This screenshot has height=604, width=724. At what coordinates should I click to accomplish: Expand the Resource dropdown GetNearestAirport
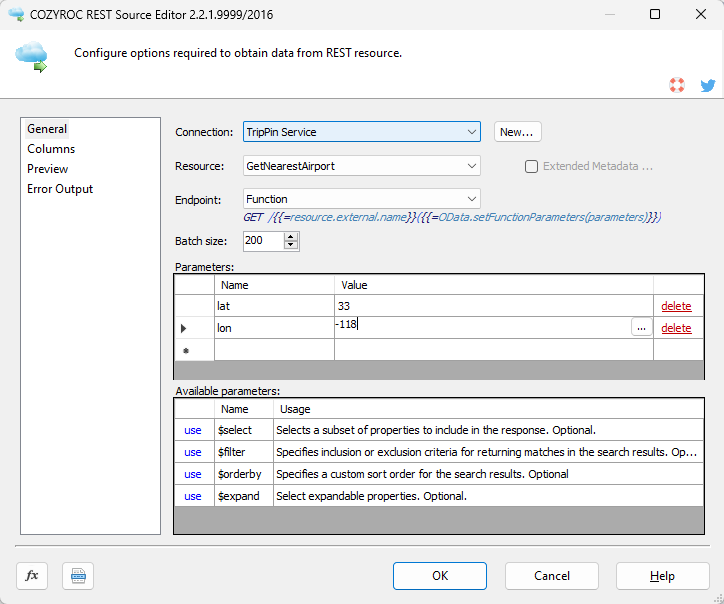(362, 166)
